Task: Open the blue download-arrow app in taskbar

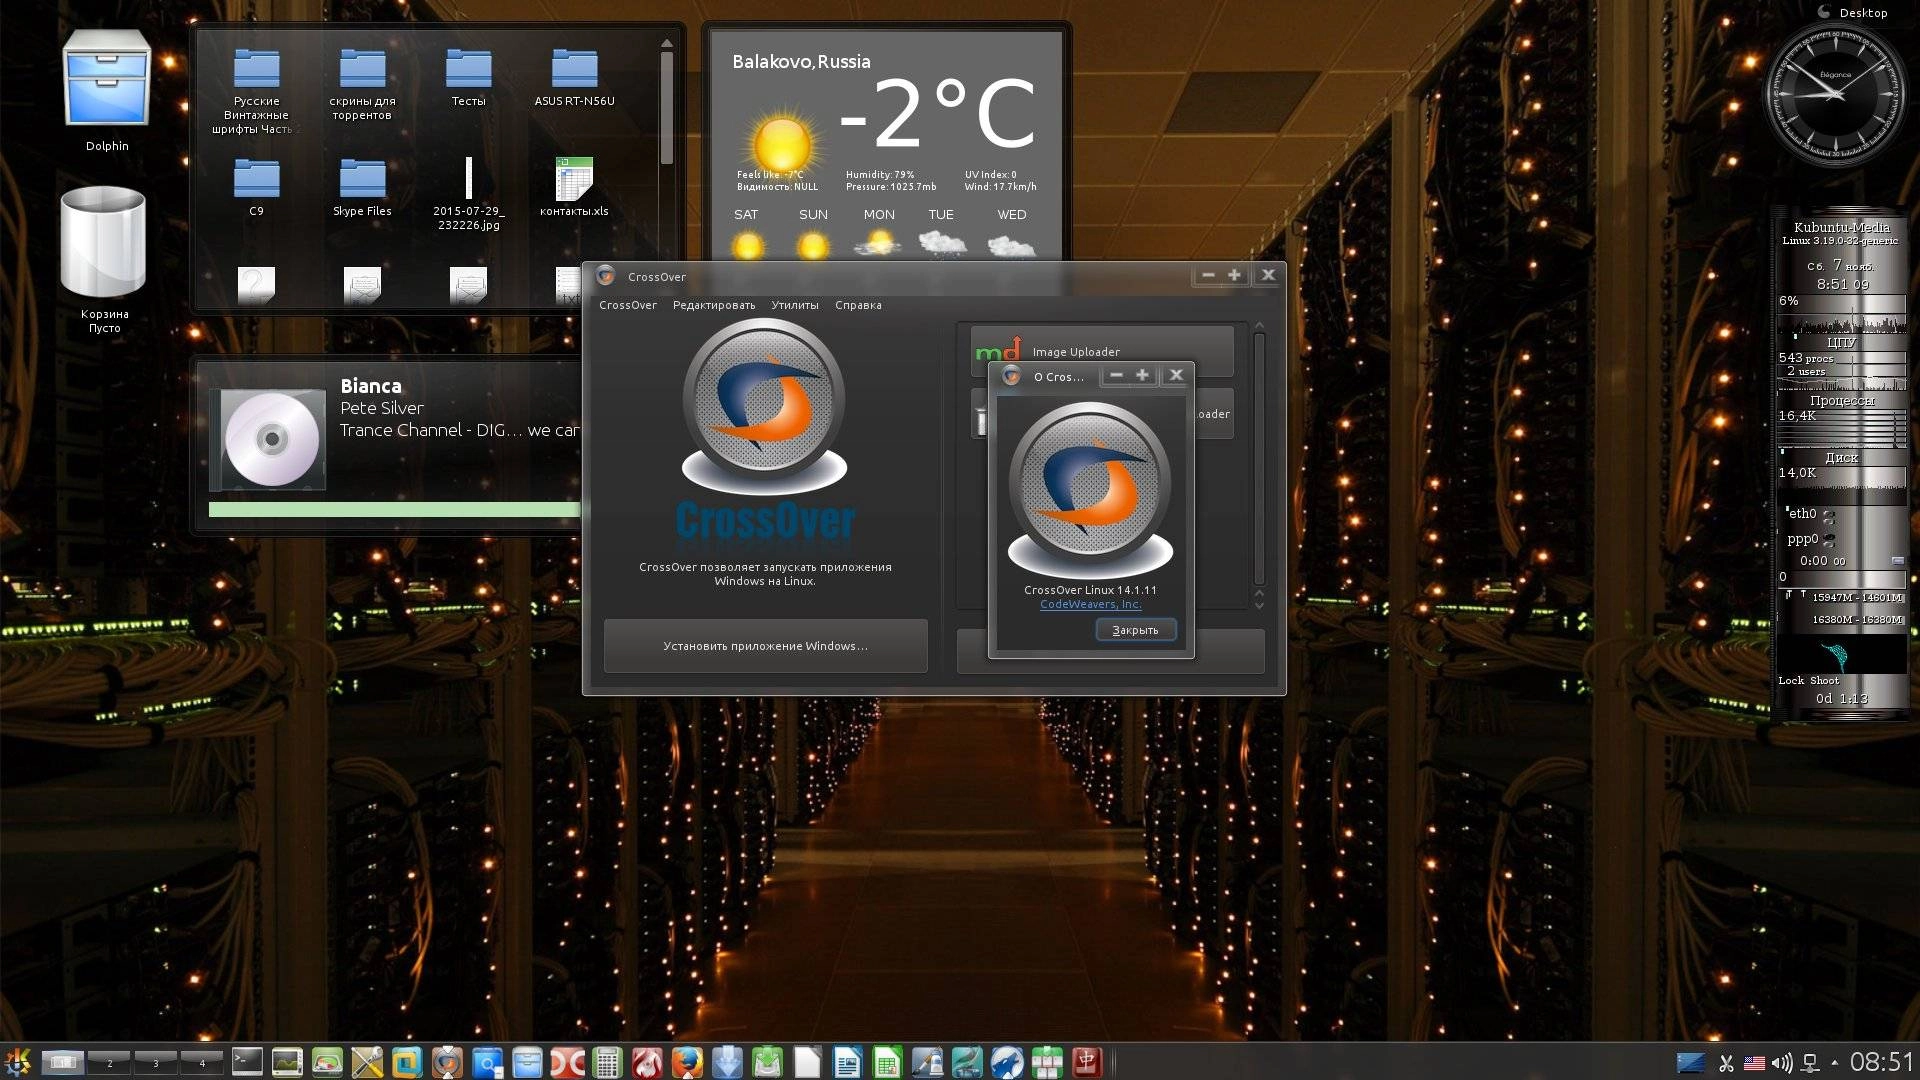Action: click(x=727, y=1061)
